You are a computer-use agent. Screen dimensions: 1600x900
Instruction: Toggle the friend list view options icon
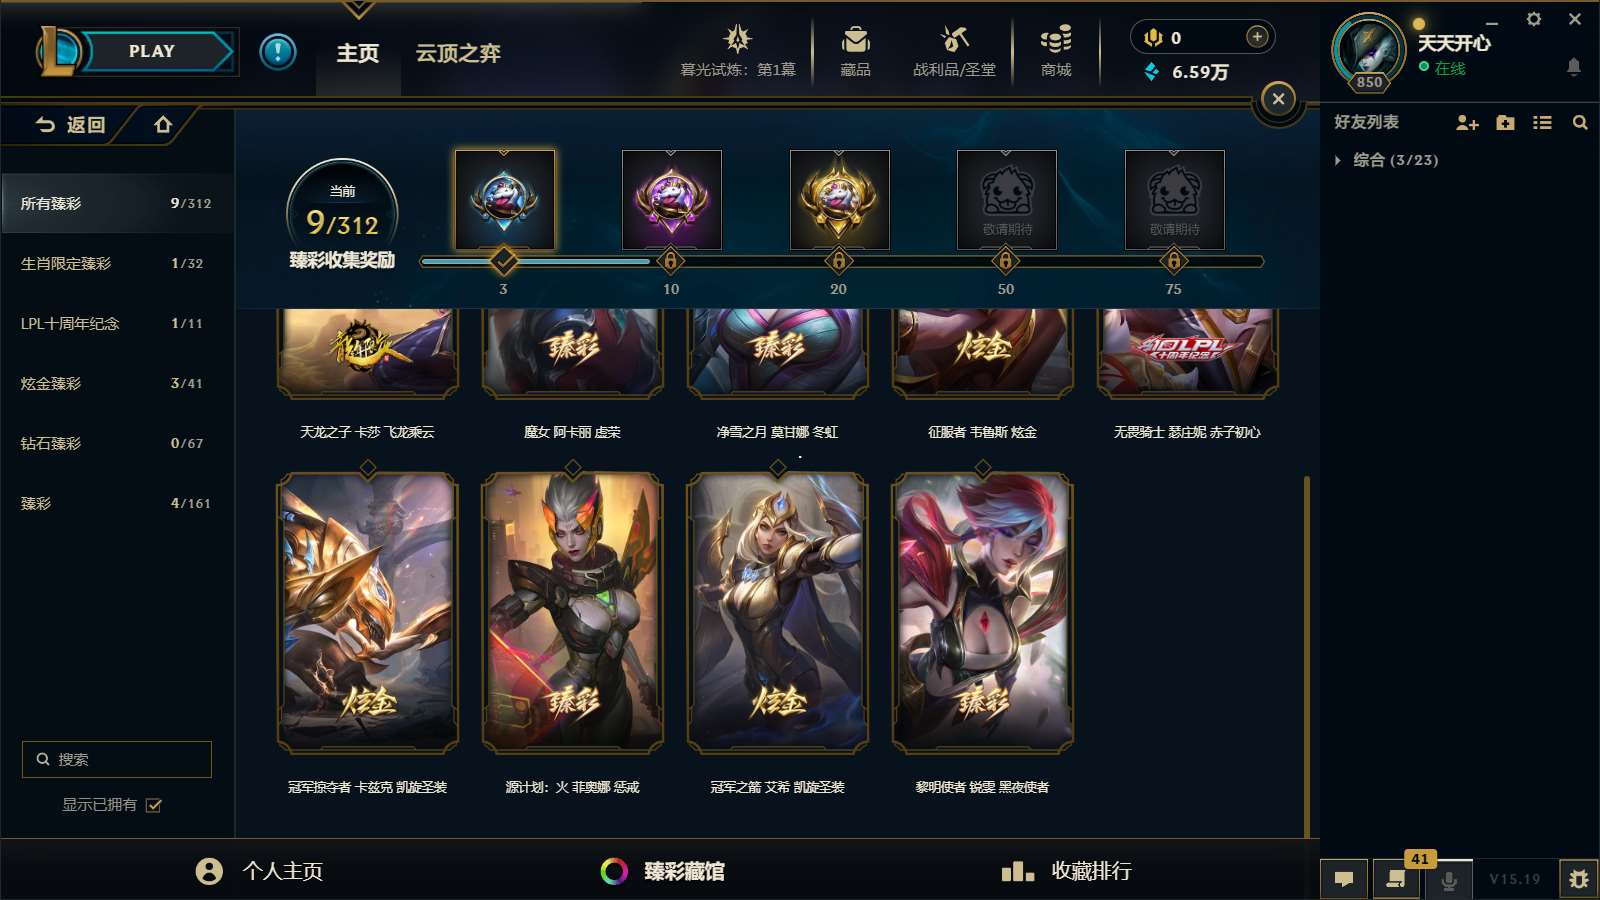(x=1542, y=122)
